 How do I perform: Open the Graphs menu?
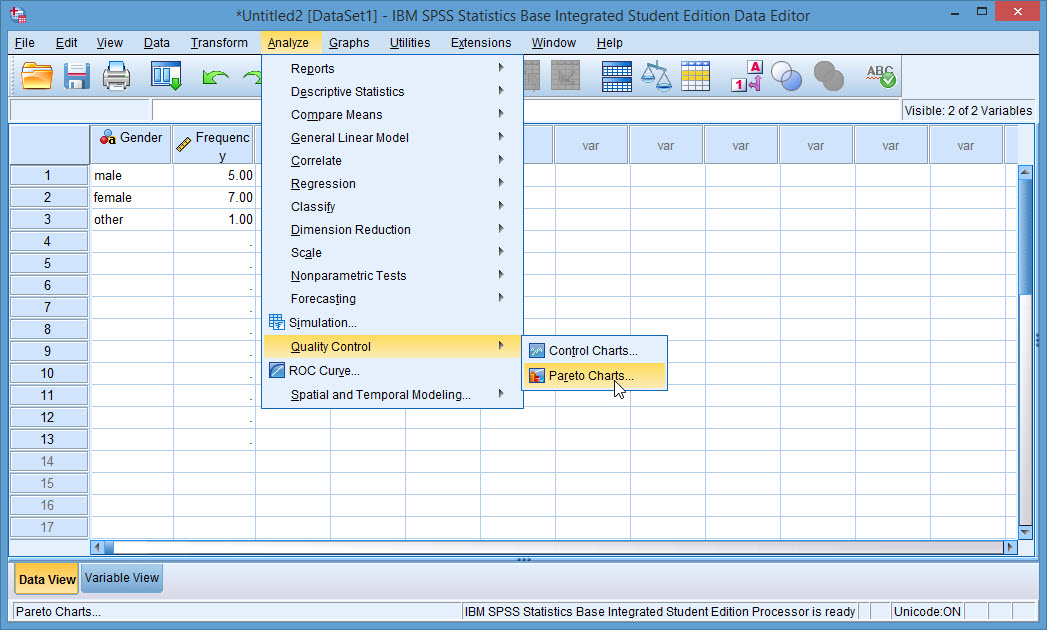[349, 43]
